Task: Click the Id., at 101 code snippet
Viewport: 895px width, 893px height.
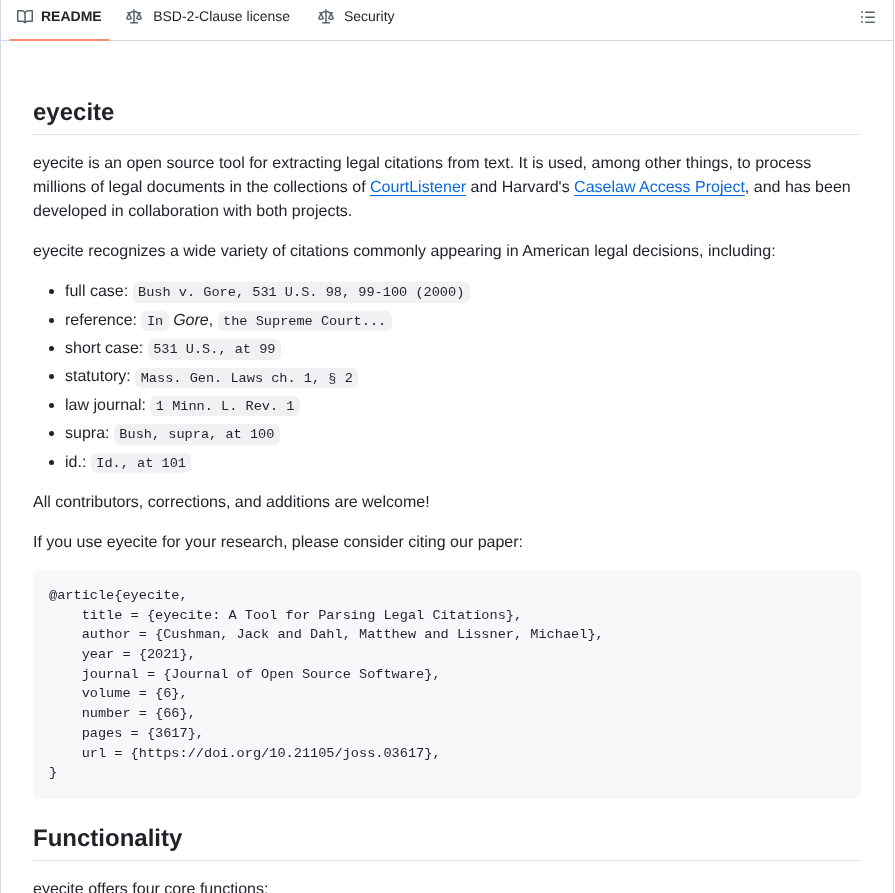Action: [x=141, y=463]
